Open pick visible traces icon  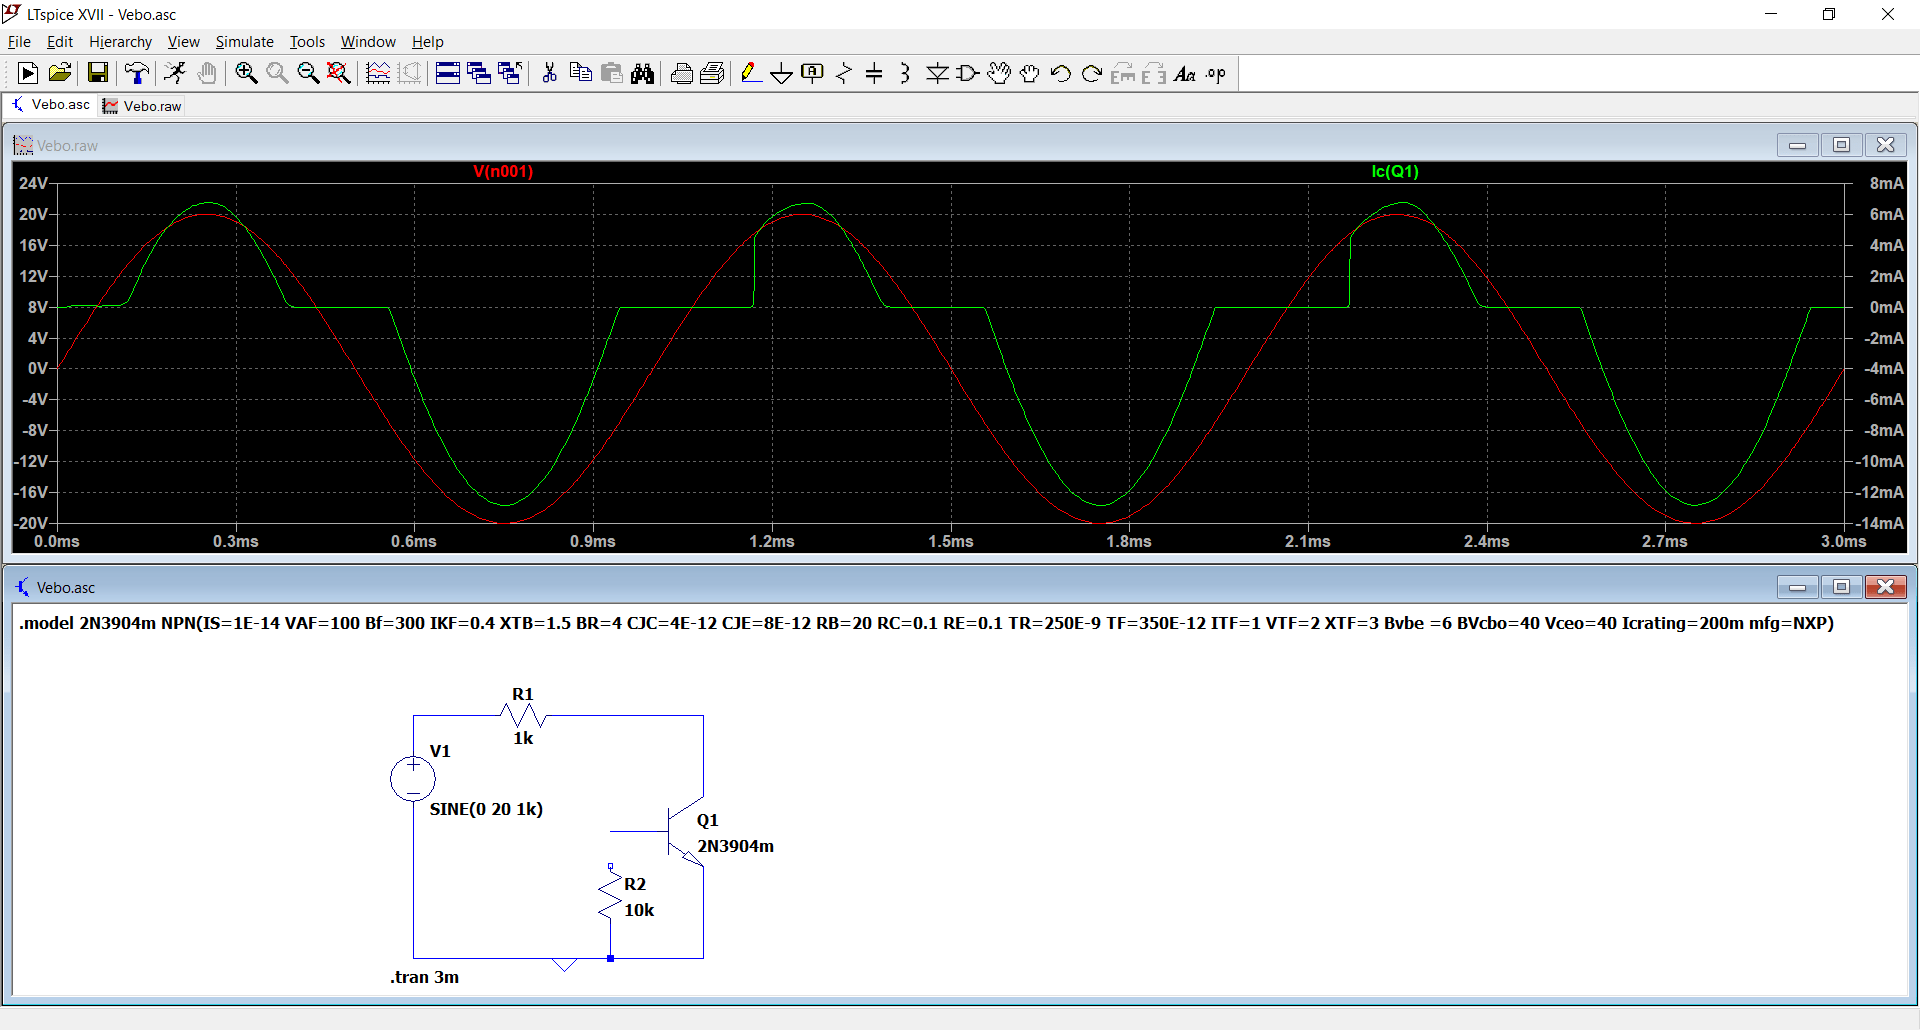point(378,73)
